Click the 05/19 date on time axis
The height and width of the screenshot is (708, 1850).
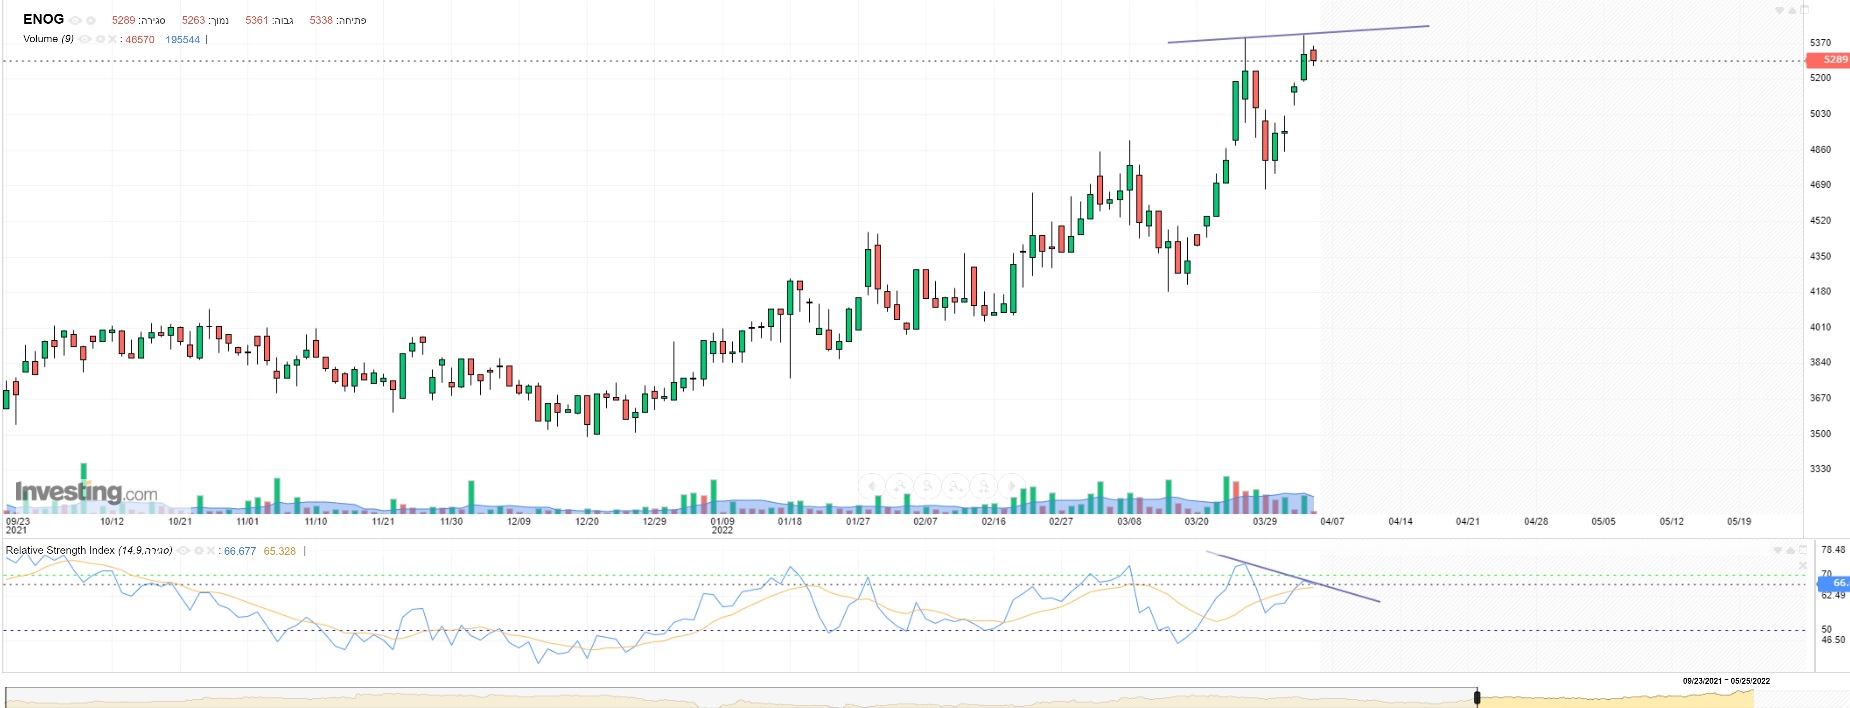1739,521
